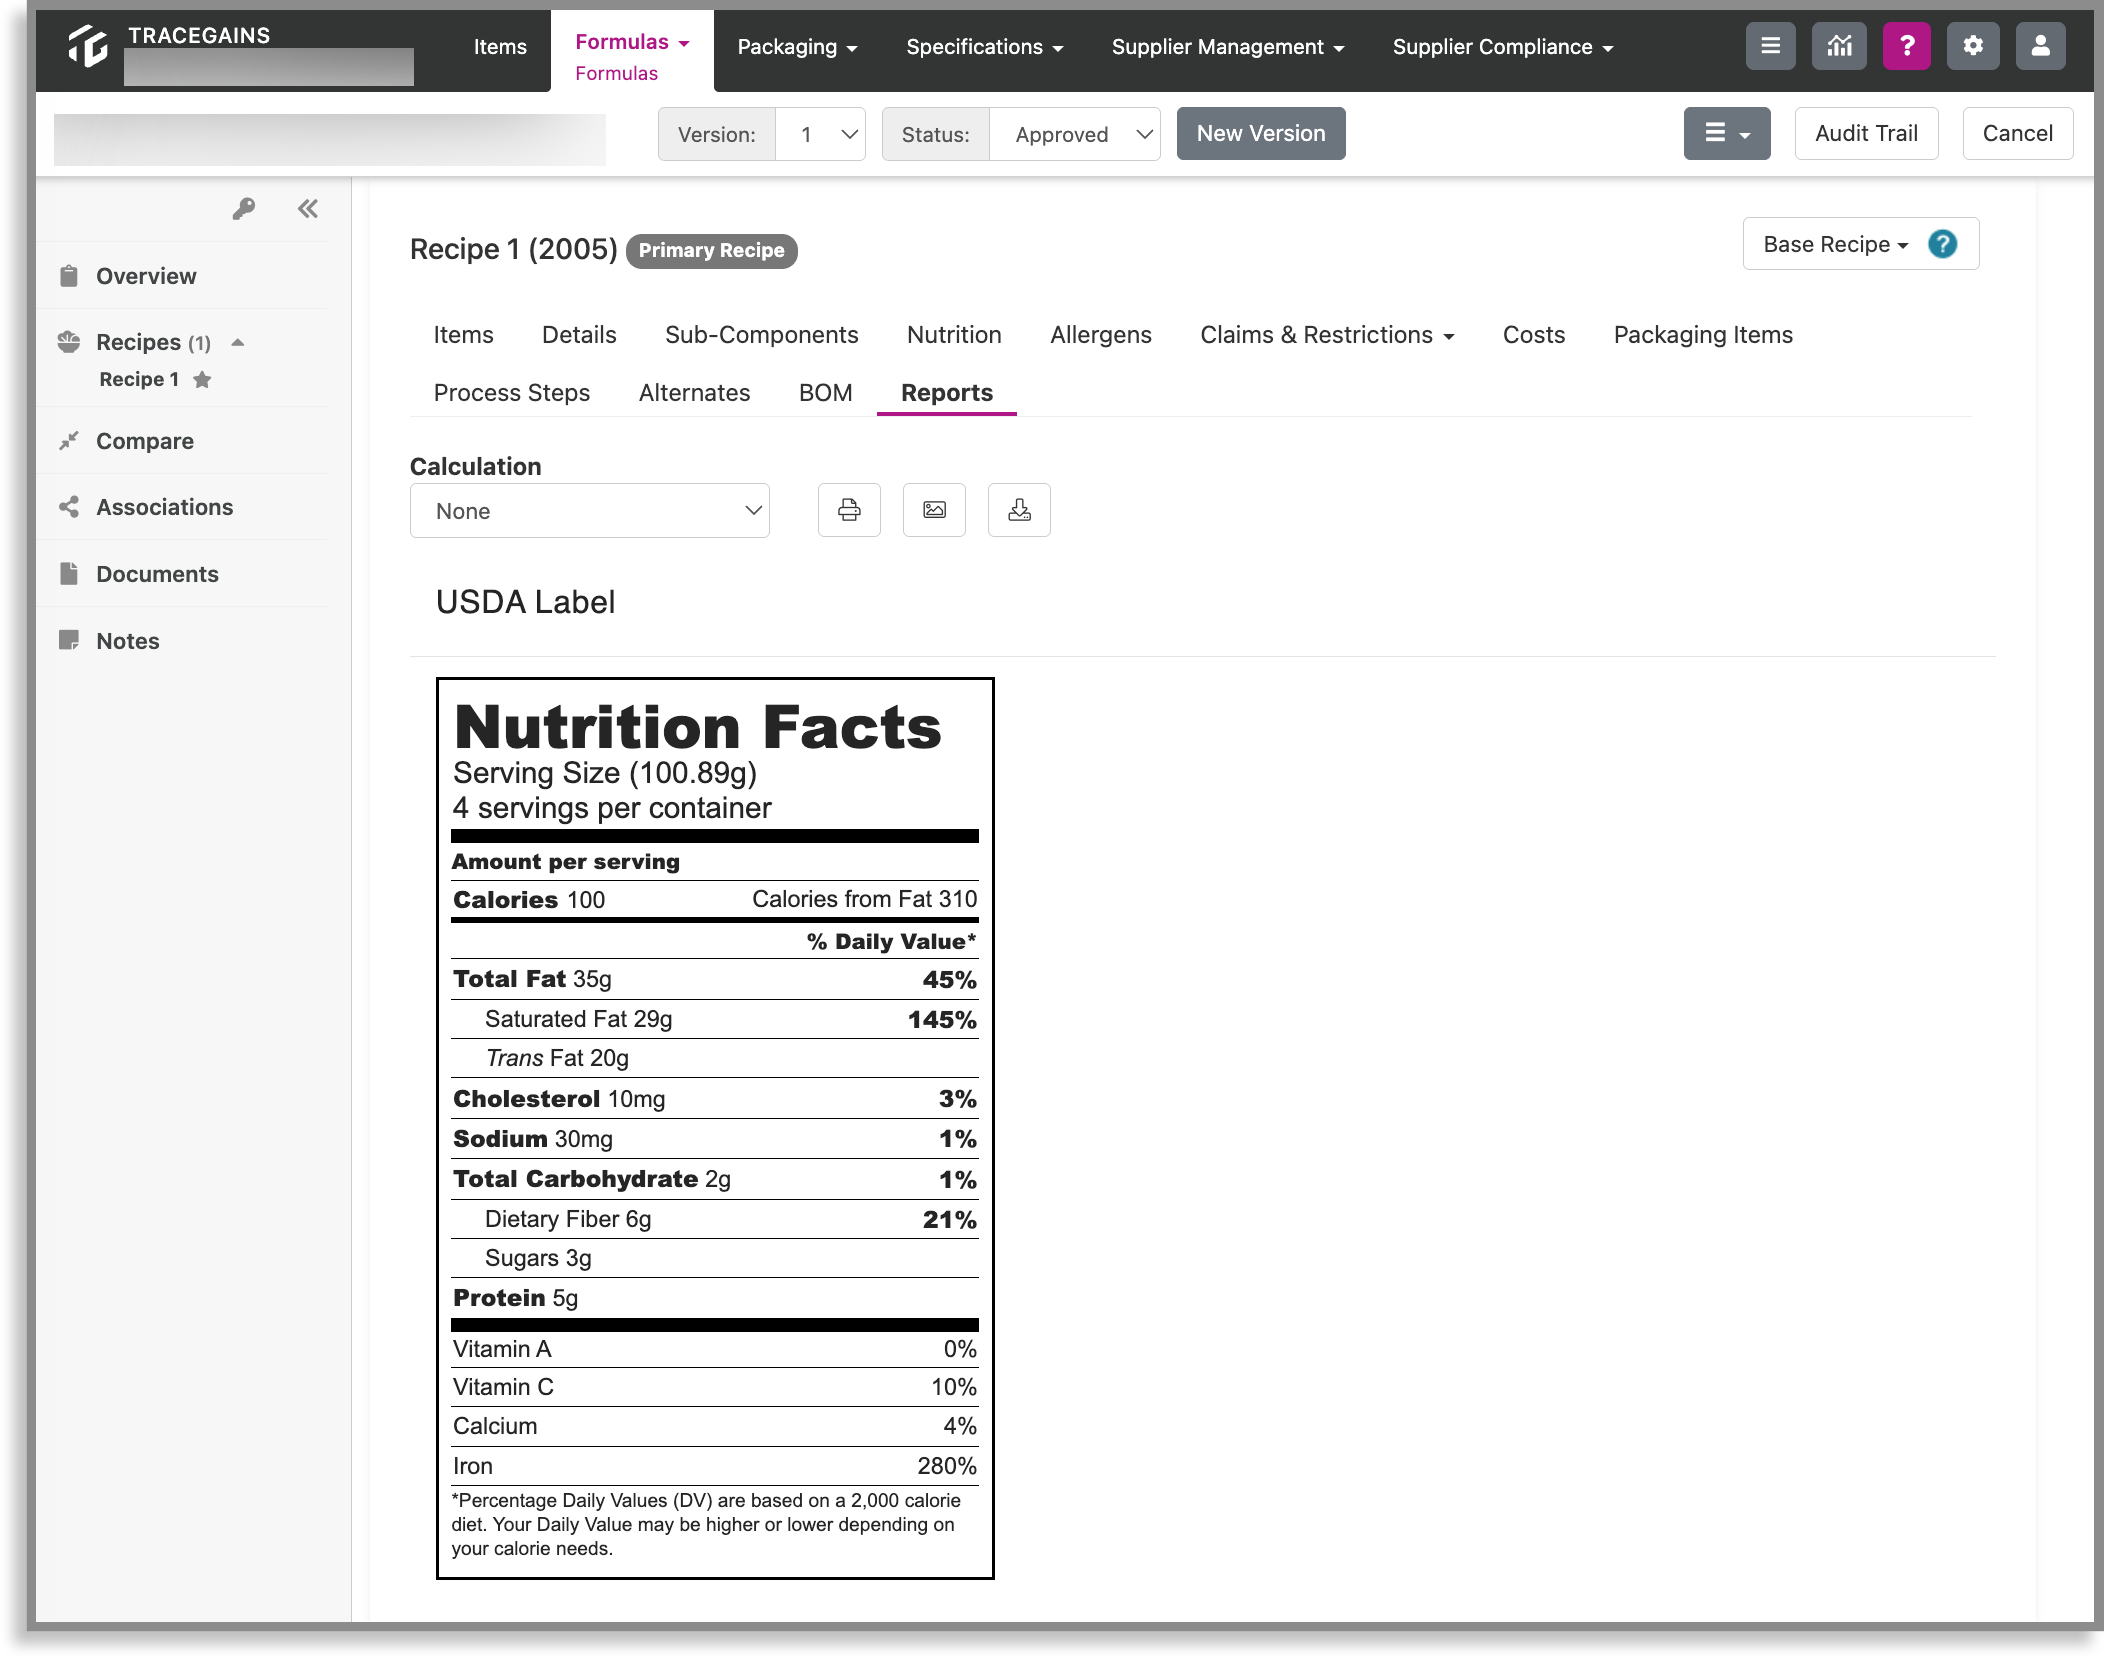Screen dimensions: 2104x1658
Task: Open Documents in the sidebar
Action: (157, 574)
